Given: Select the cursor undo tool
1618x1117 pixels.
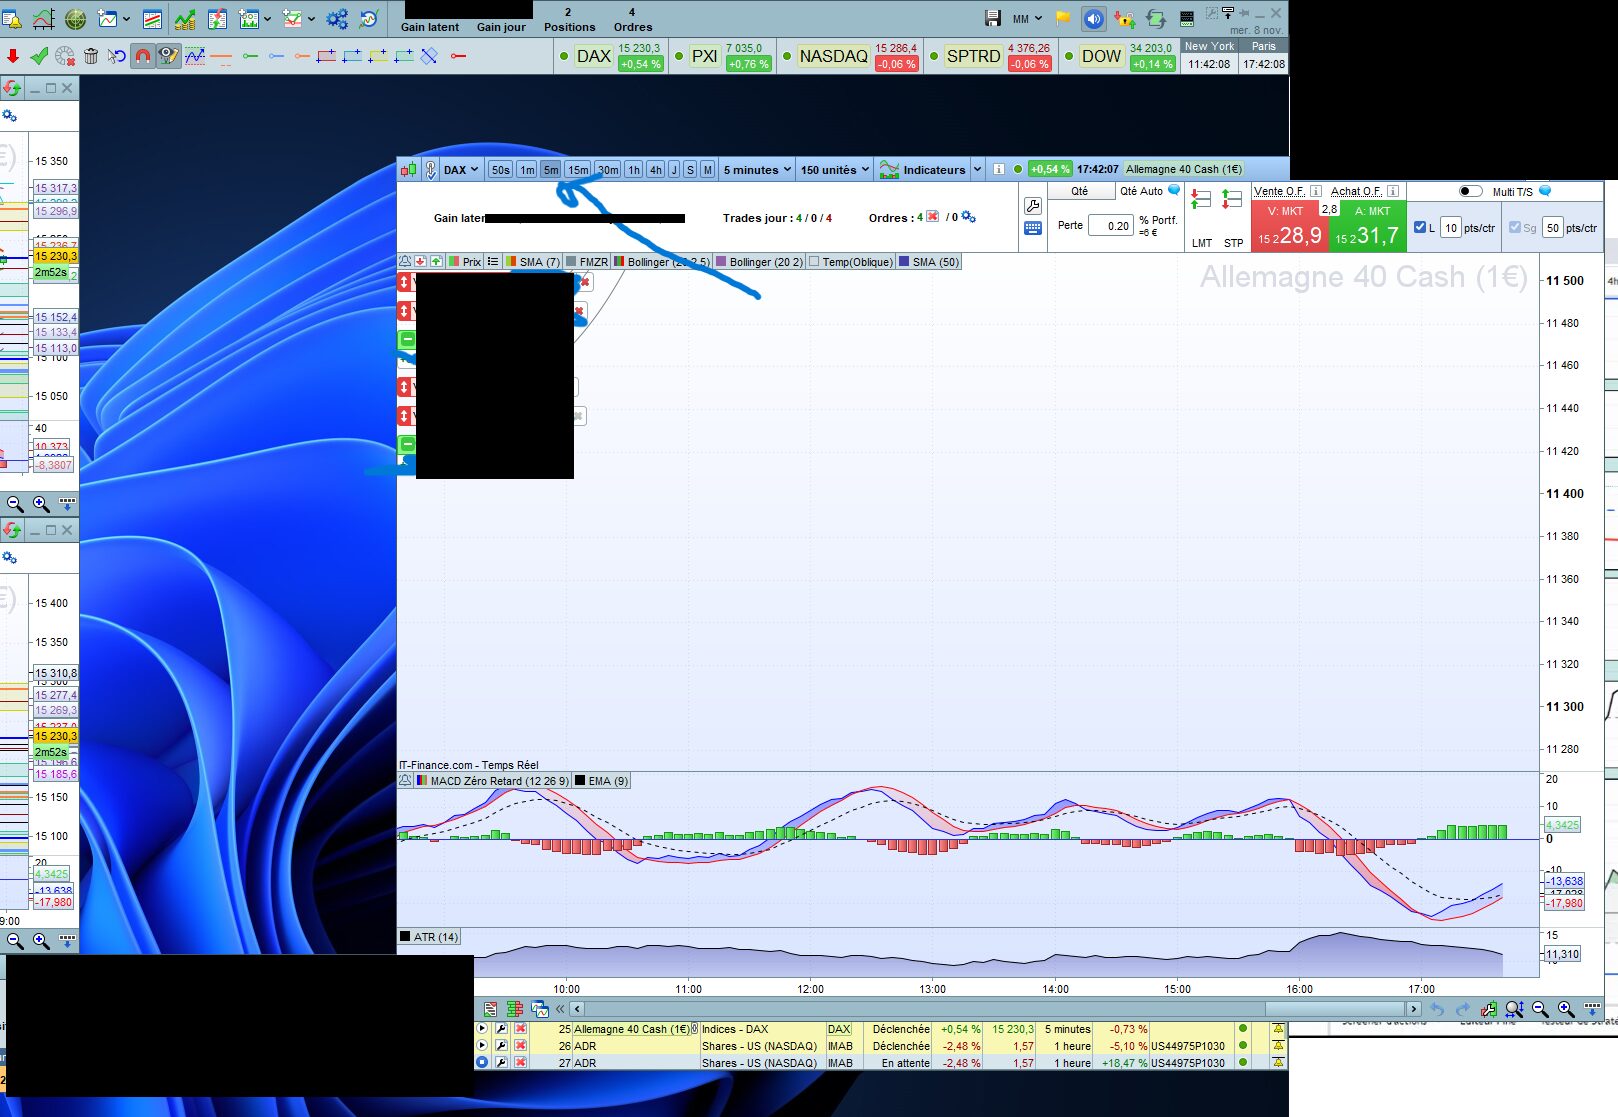Looking at the screenshot, I should 117,56.
